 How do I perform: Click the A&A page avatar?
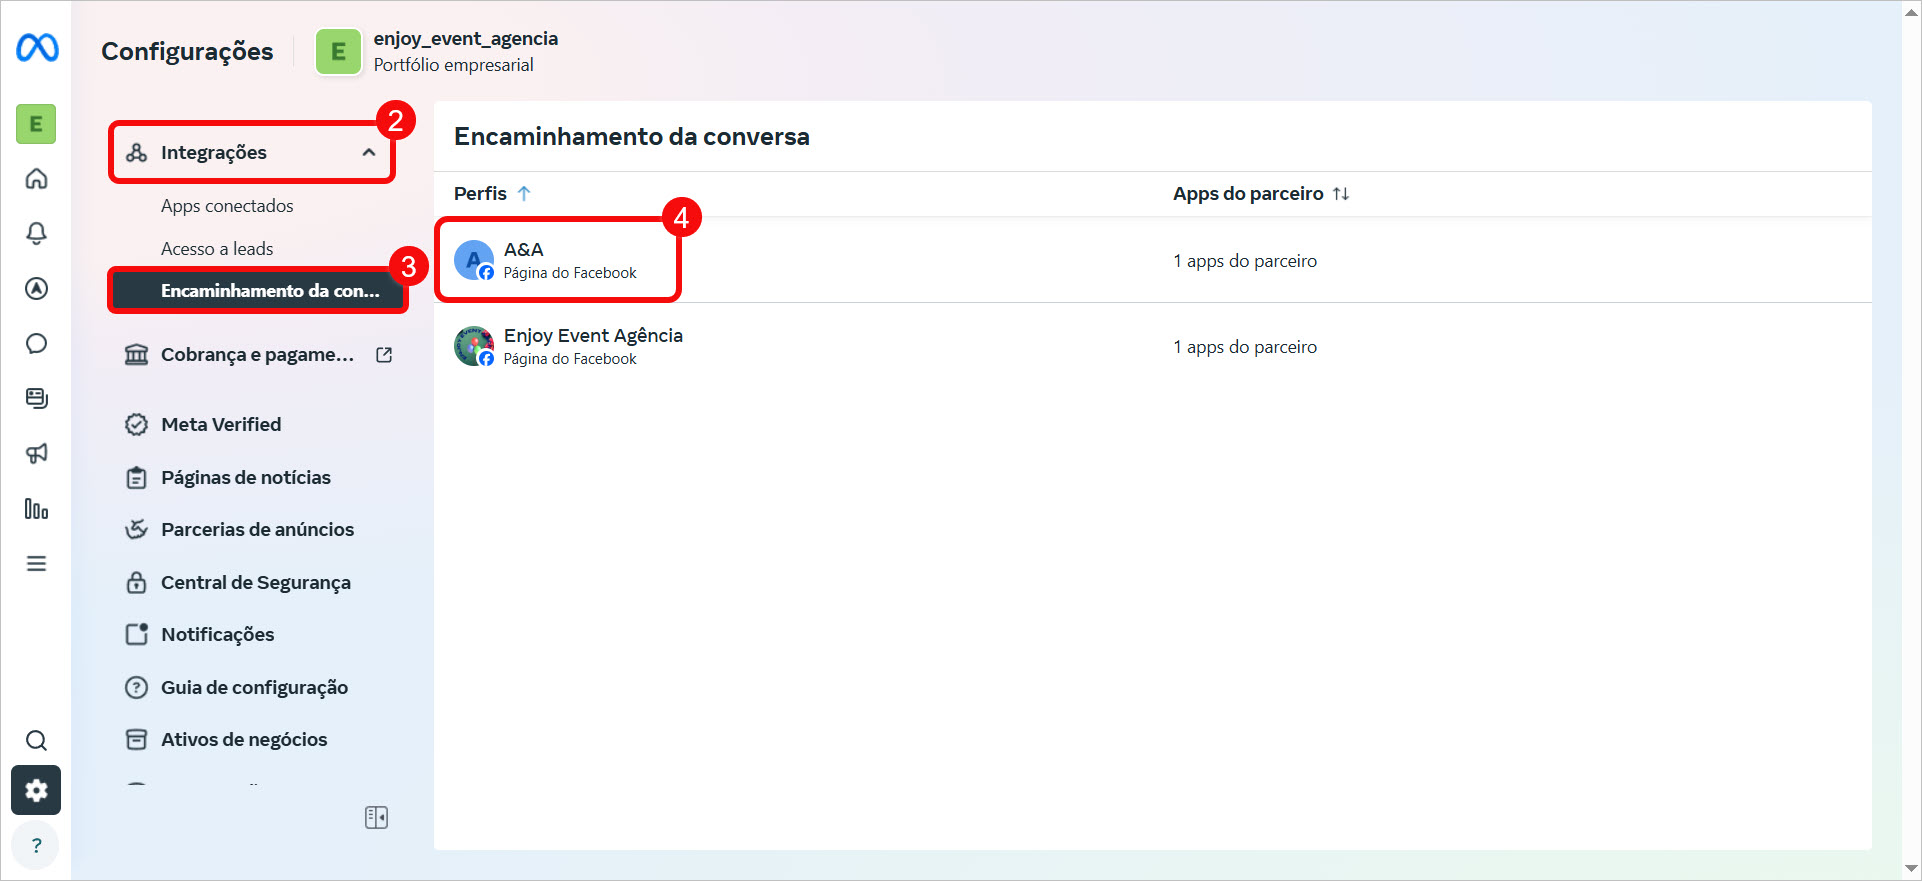click(x=474, y=261)
